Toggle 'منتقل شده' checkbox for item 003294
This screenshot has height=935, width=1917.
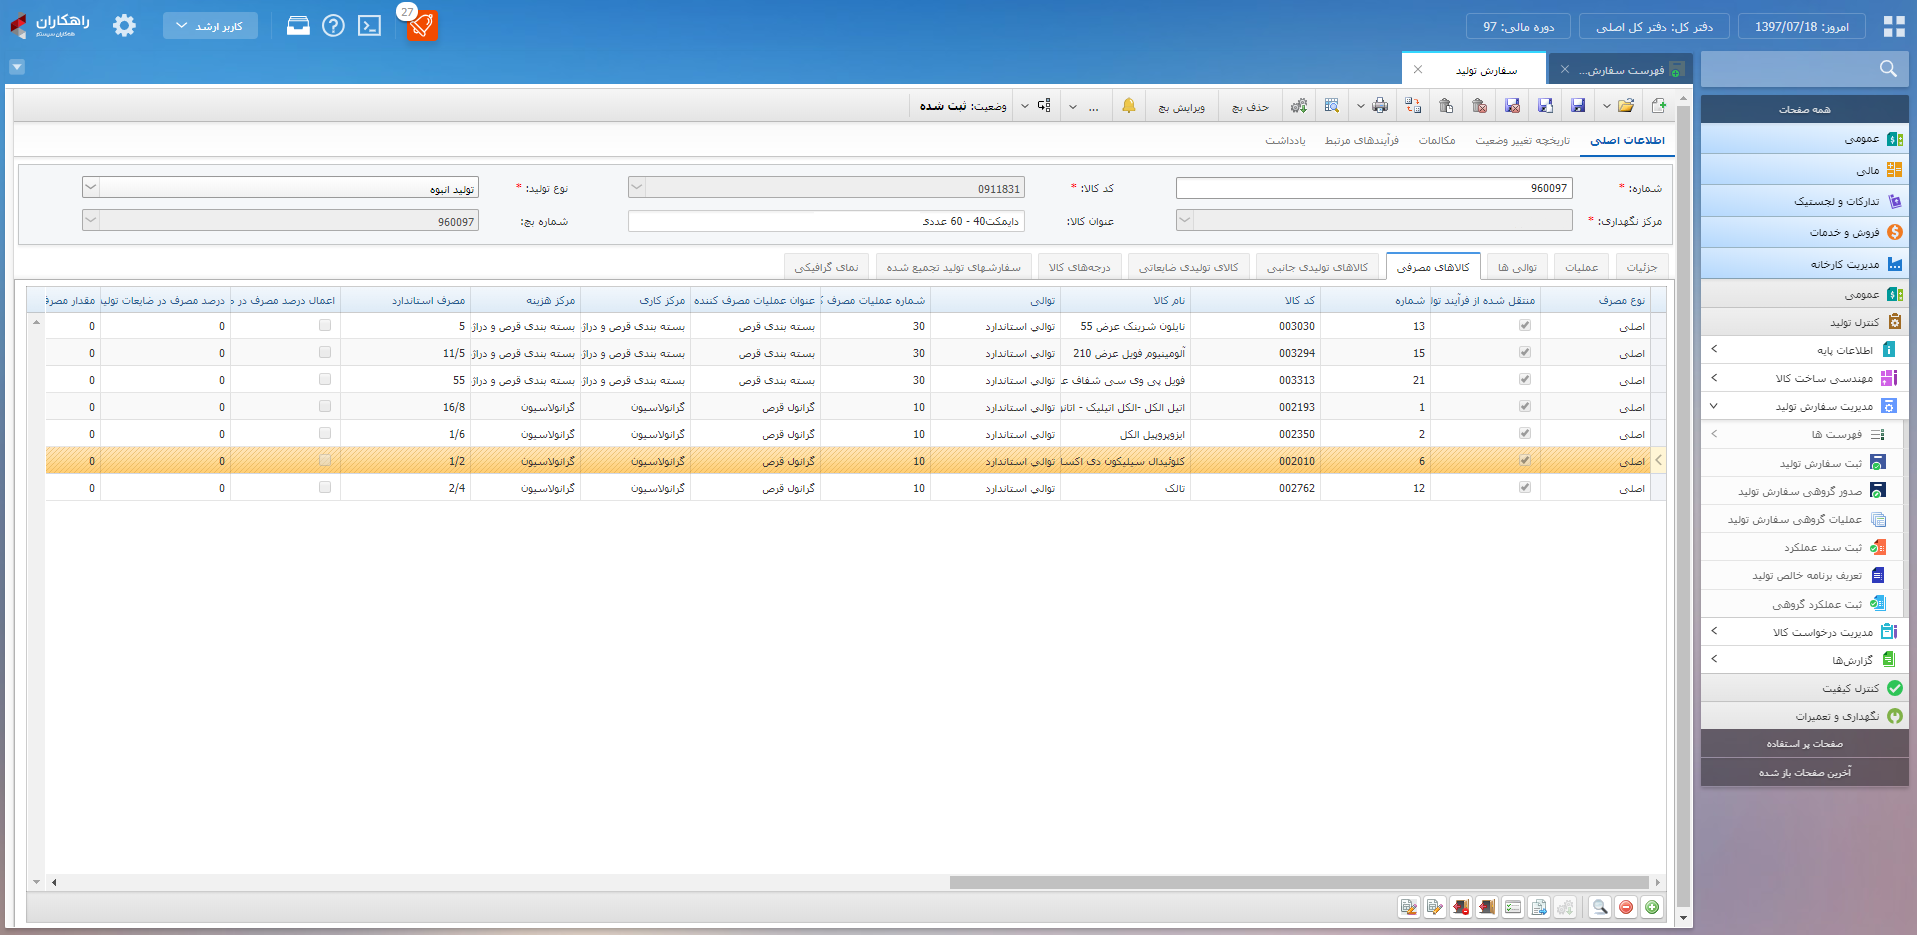(1524, 353)
